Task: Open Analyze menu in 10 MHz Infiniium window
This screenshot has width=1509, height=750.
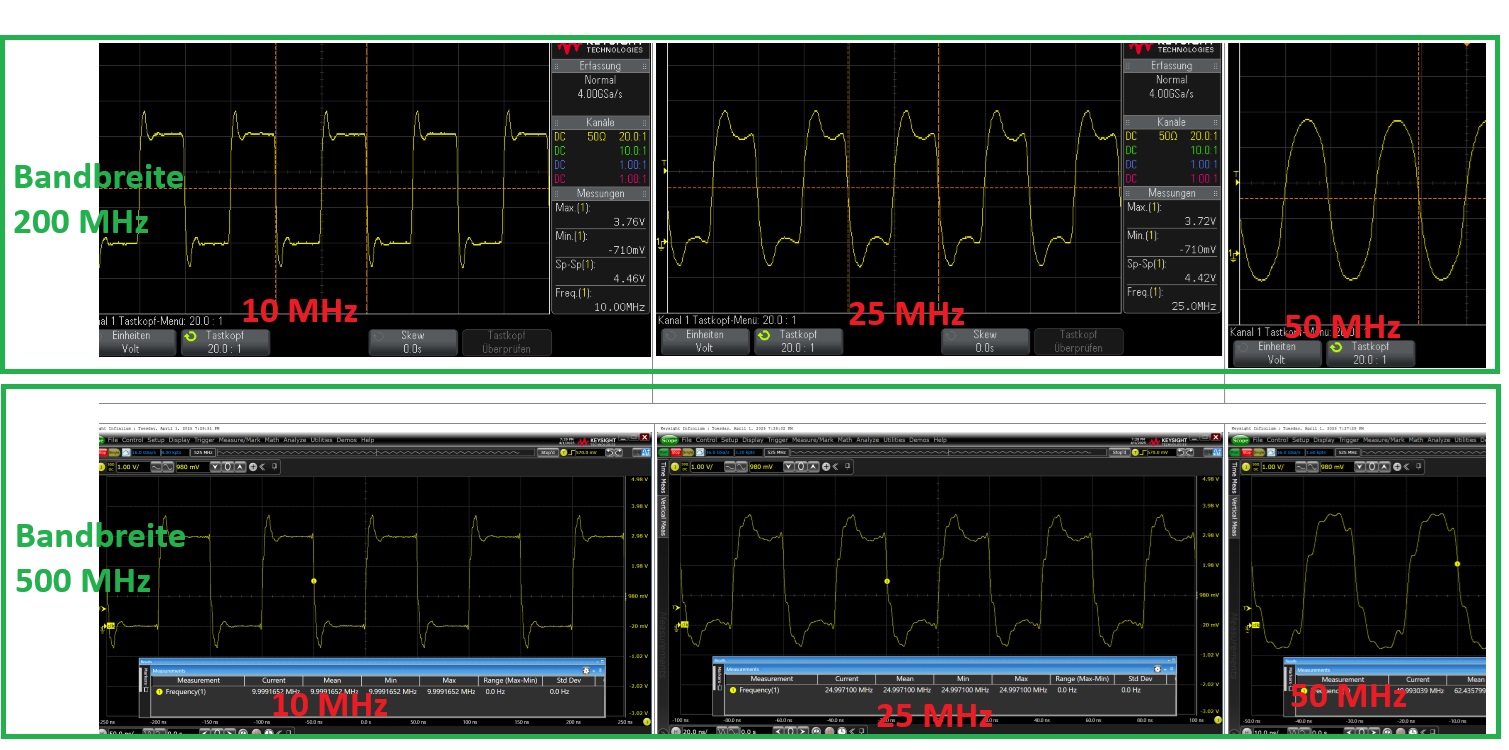Action: [x=294, y=440]
